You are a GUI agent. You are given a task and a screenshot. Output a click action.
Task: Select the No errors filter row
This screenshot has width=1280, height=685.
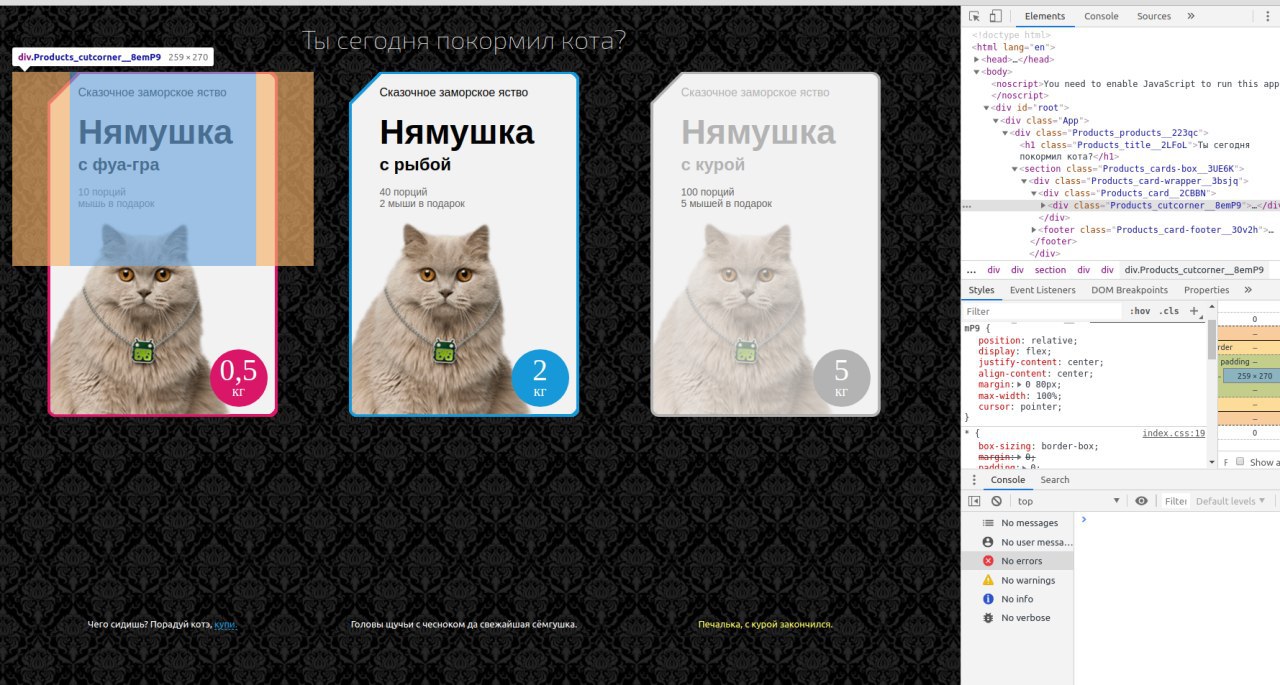1017,561
